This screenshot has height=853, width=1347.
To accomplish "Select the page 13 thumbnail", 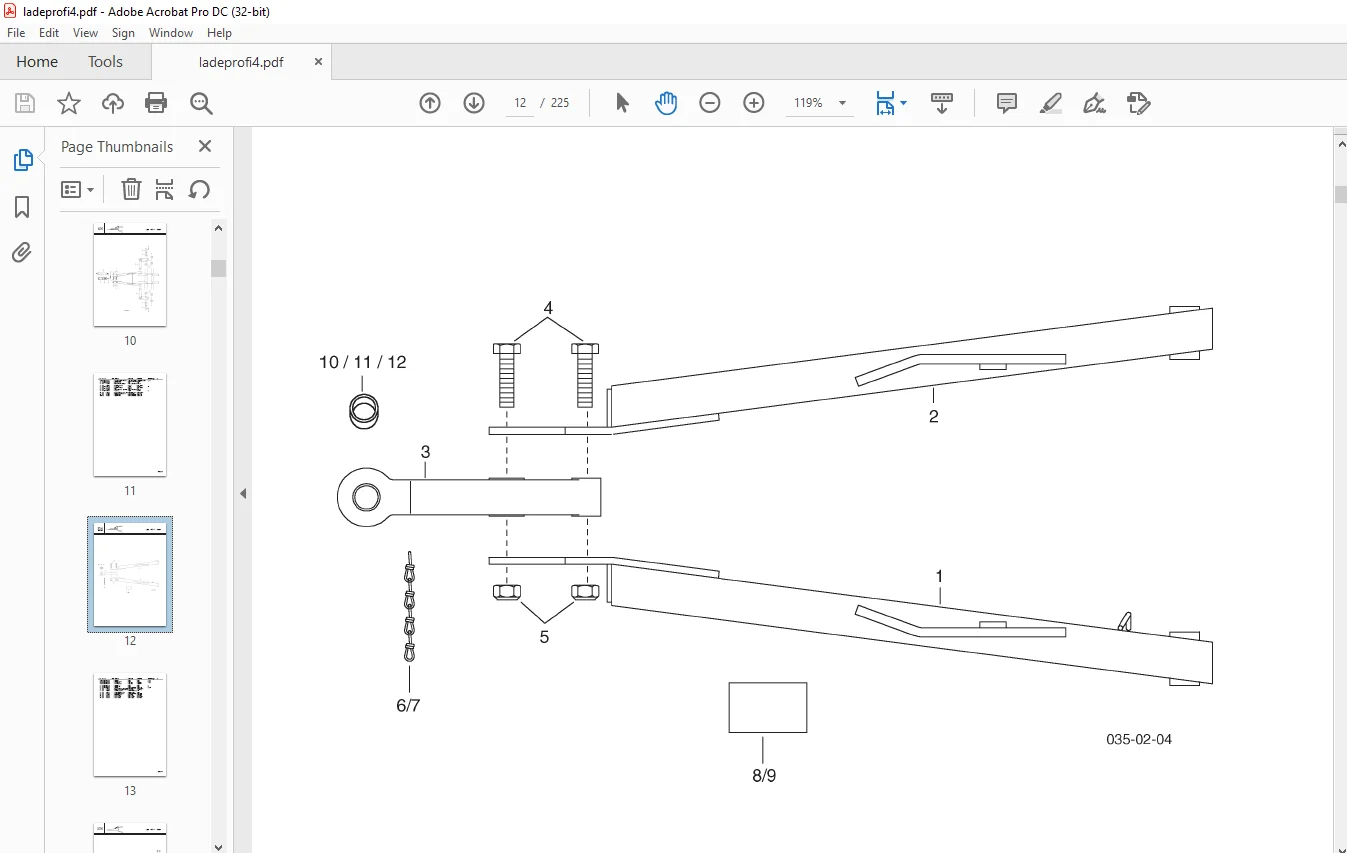I will 130,725.
